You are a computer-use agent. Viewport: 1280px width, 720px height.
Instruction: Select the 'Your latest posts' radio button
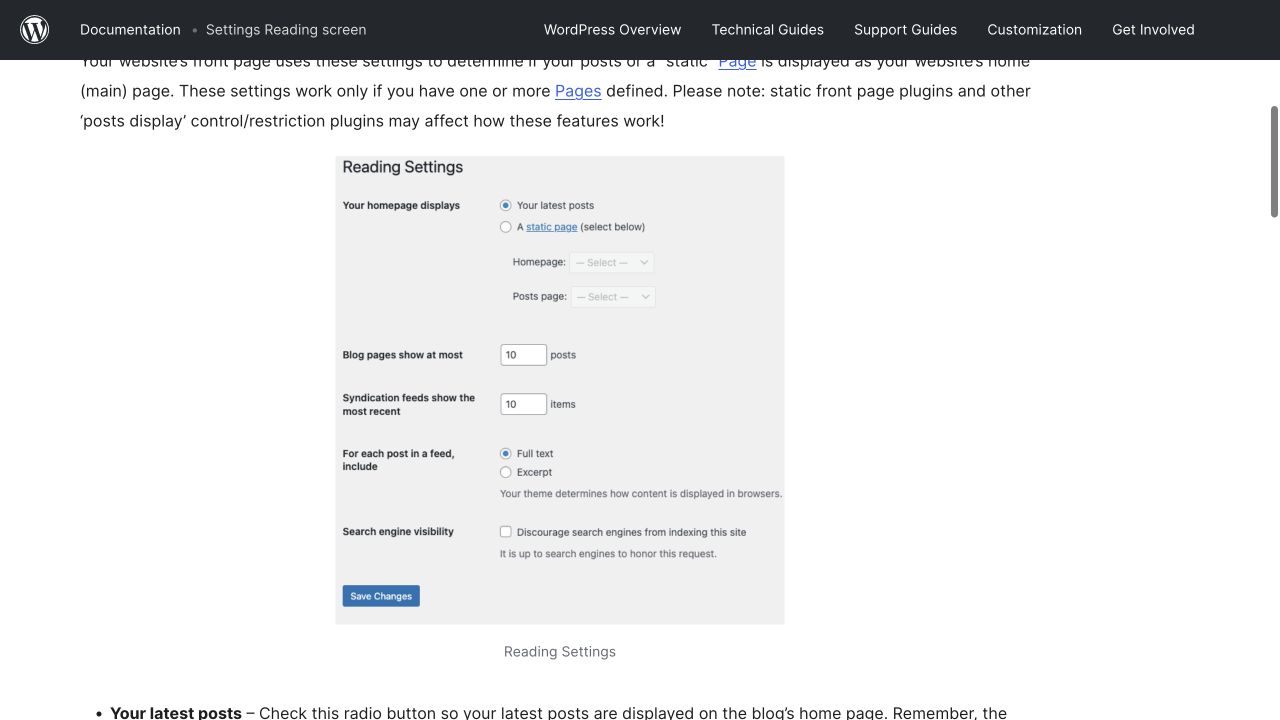(x=506, y=205)
